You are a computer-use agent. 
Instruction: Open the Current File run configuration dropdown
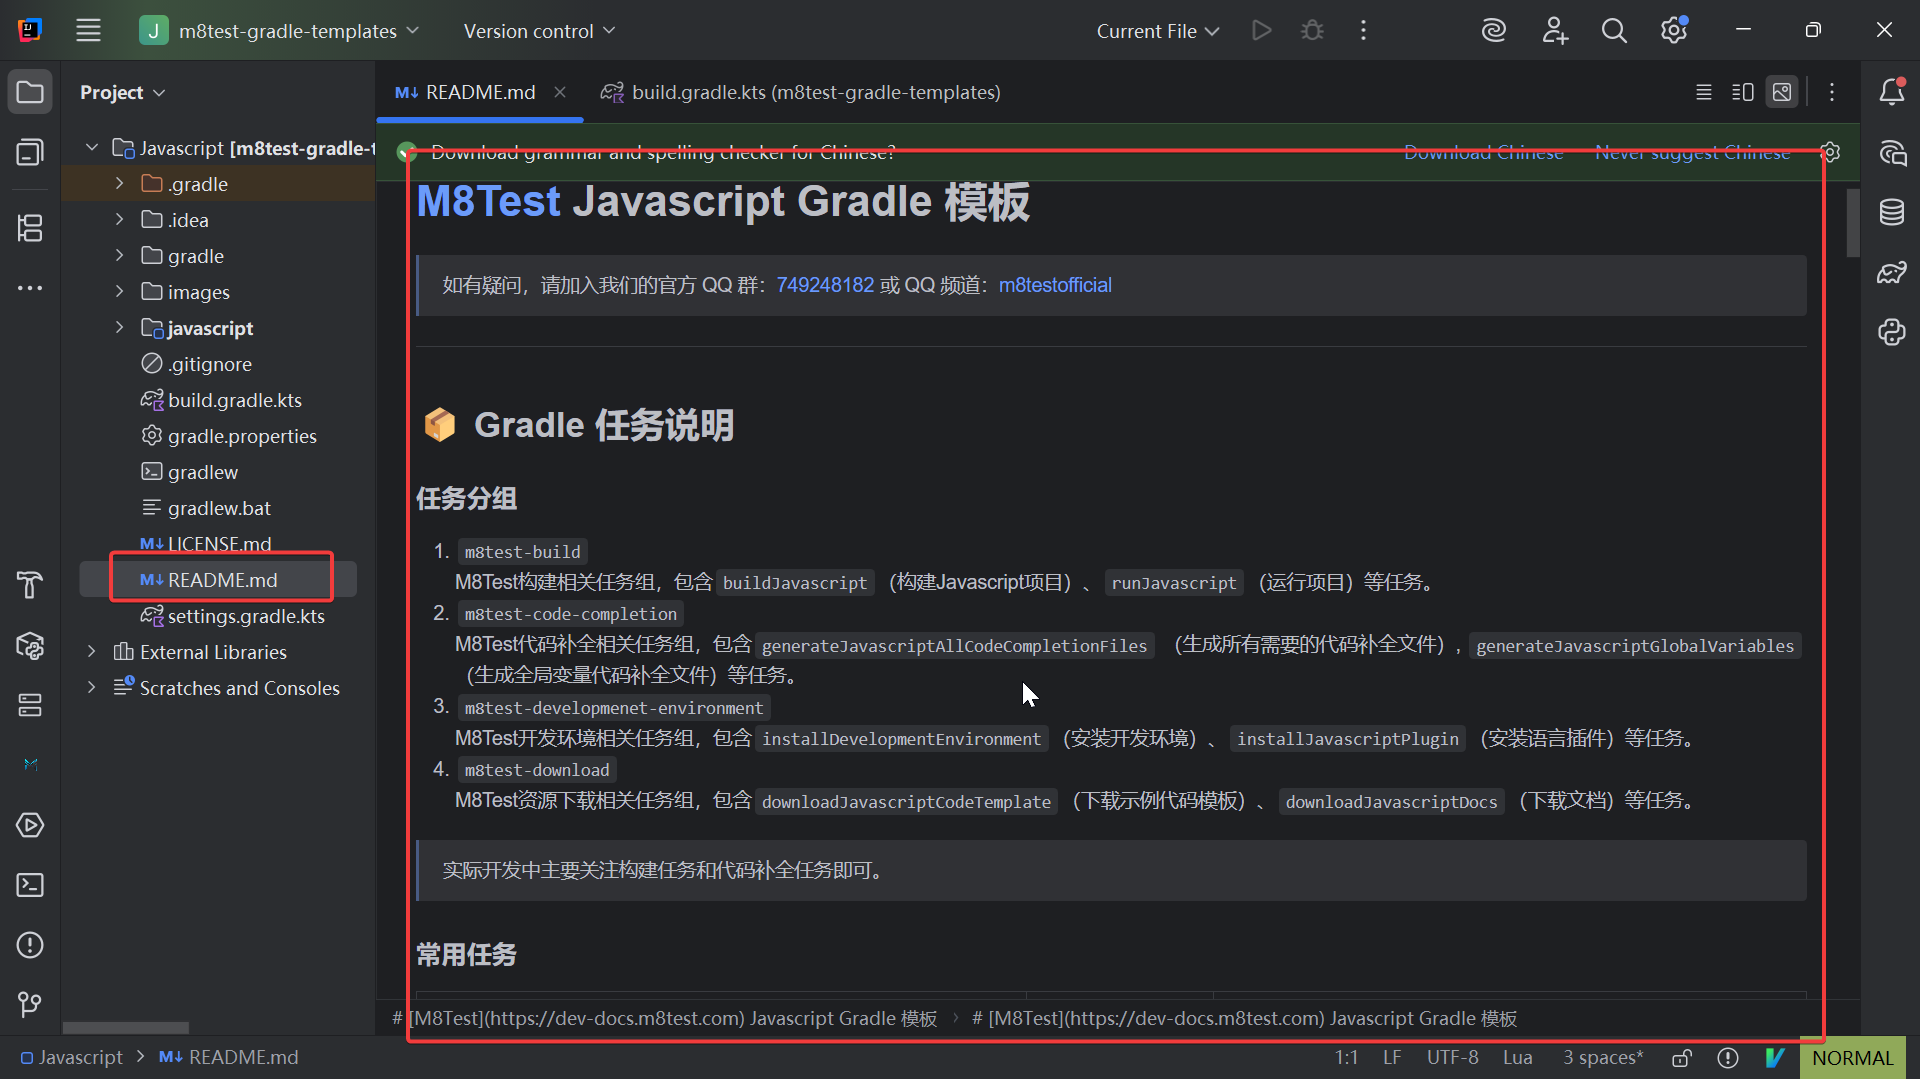(x=1156, y=31)
